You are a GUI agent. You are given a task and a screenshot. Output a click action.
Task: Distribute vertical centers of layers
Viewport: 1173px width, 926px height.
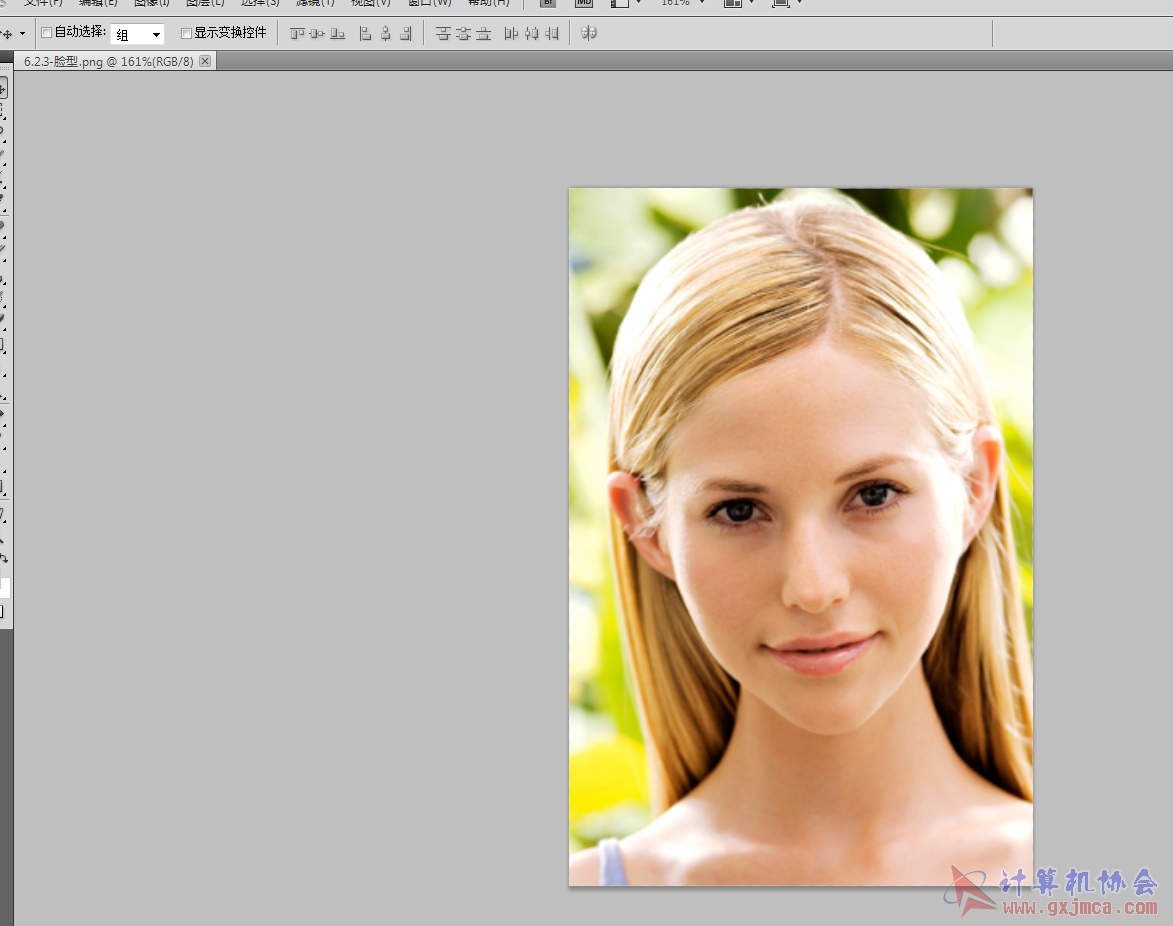click(463, 34)
